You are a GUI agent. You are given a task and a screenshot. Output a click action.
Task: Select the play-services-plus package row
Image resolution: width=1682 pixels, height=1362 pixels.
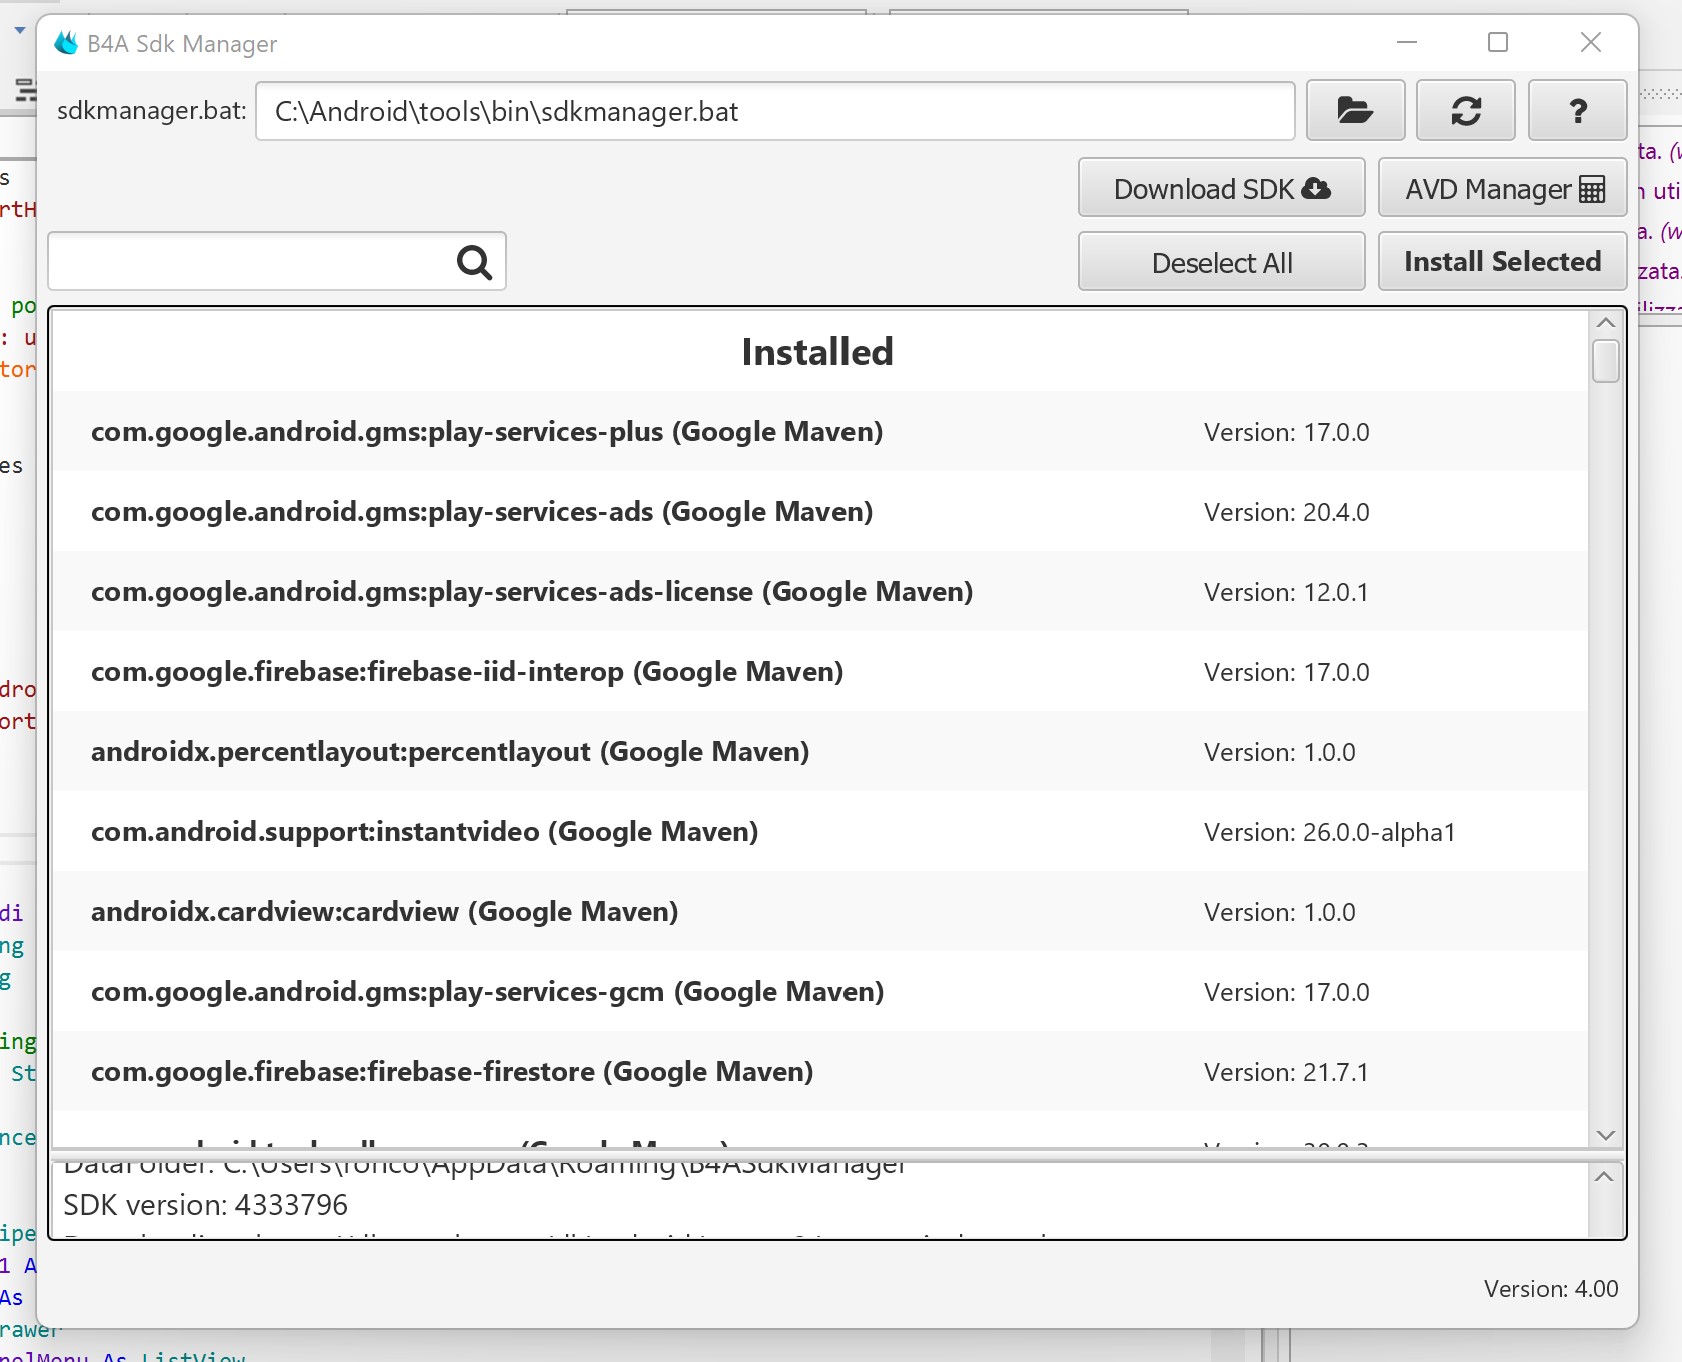coord(820,432)
